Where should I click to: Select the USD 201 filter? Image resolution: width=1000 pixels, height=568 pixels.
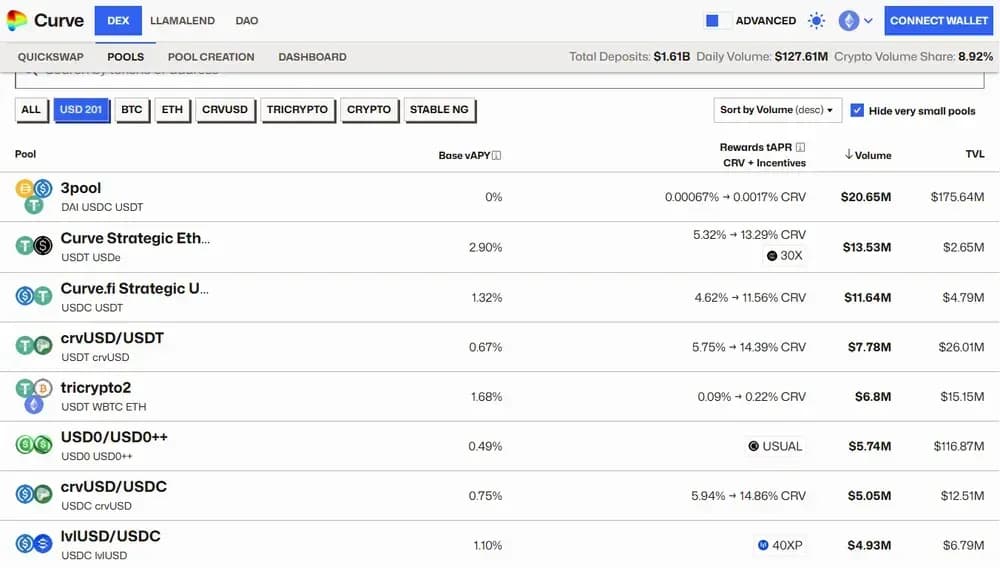[x=81, y=110]
